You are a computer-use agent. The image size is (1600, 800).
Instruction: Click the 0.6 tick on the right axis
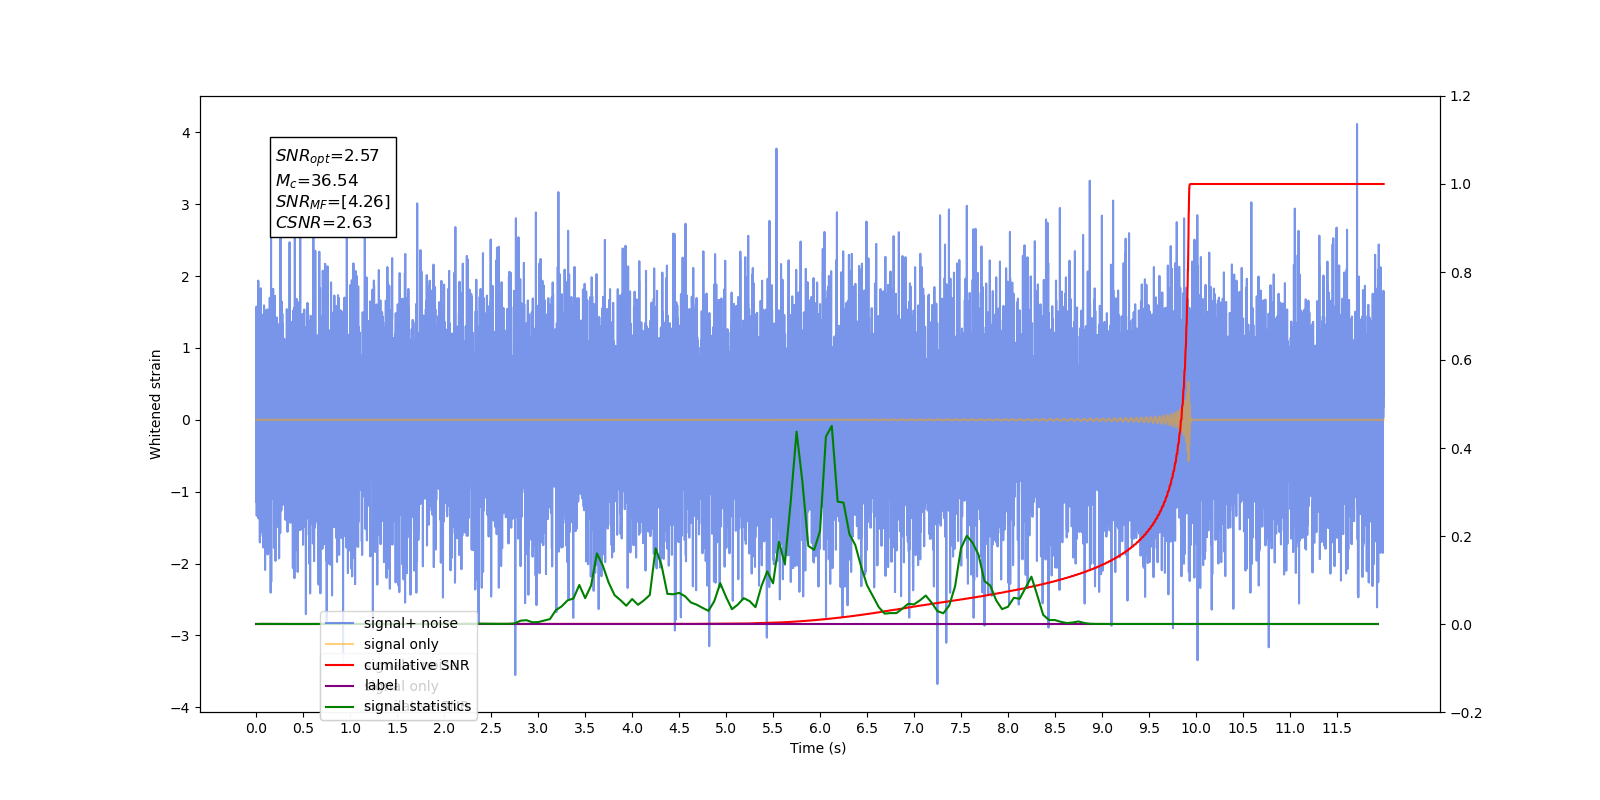[1461, 361]
